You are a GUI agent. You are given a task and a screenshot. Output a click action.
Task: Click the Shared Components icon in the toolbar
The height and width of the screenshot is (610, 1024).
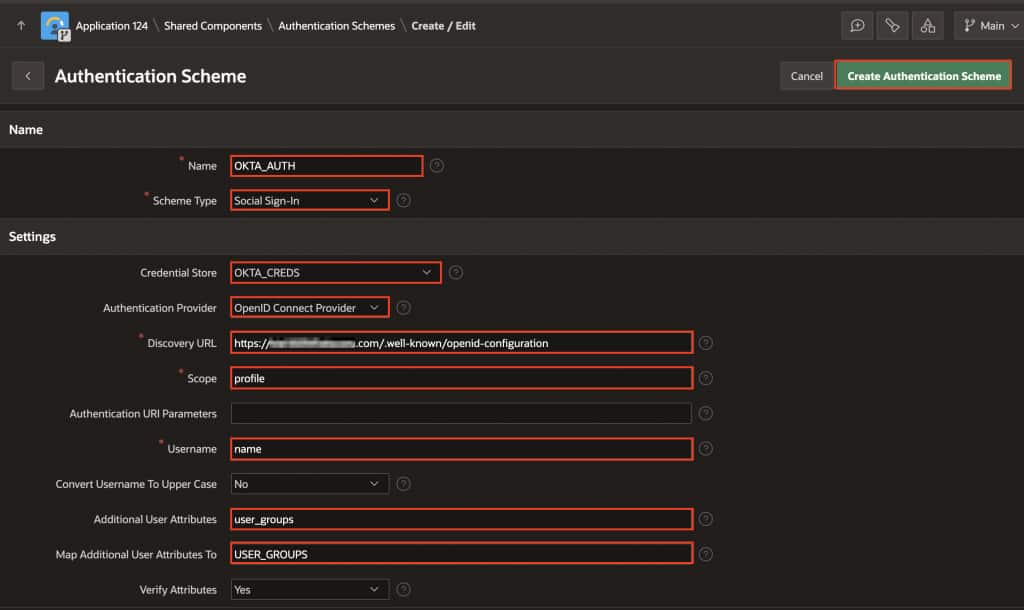coord(928,25)
